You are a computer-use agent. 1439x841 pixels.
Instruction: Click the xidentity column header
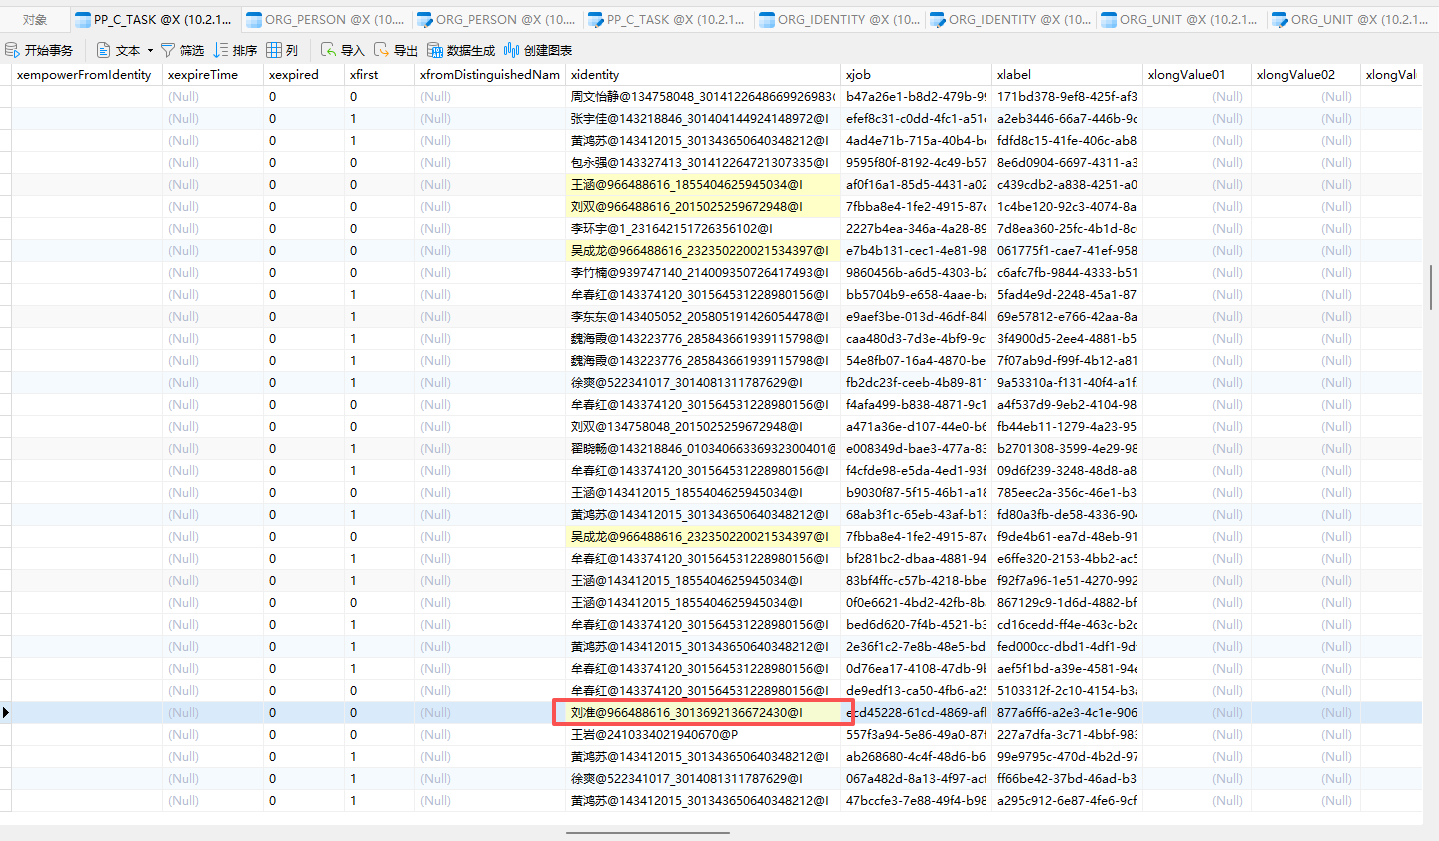coord(703,75)
